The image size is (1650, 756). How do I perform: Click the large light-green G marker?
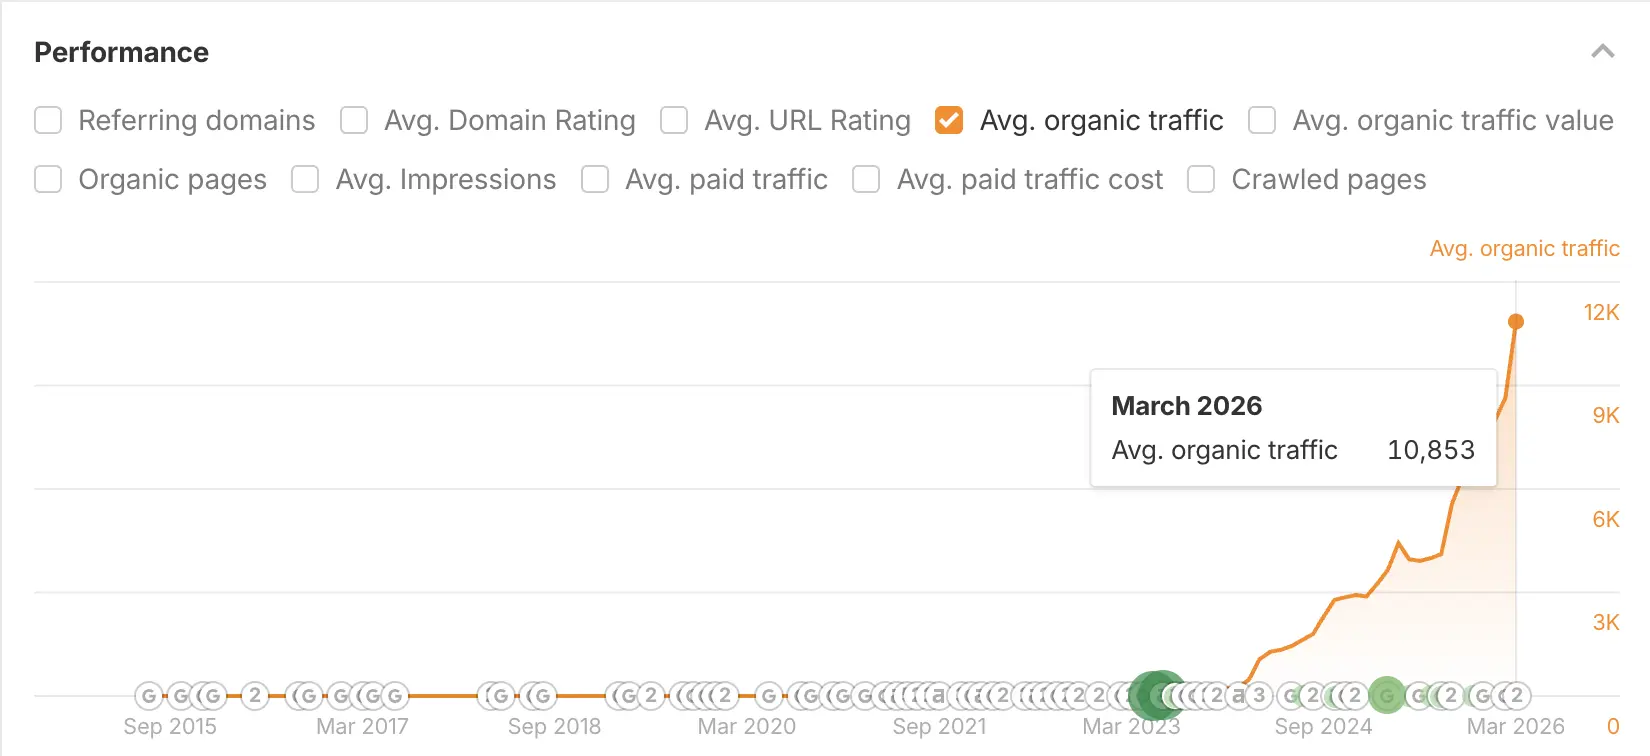[x=1386, y=695]
